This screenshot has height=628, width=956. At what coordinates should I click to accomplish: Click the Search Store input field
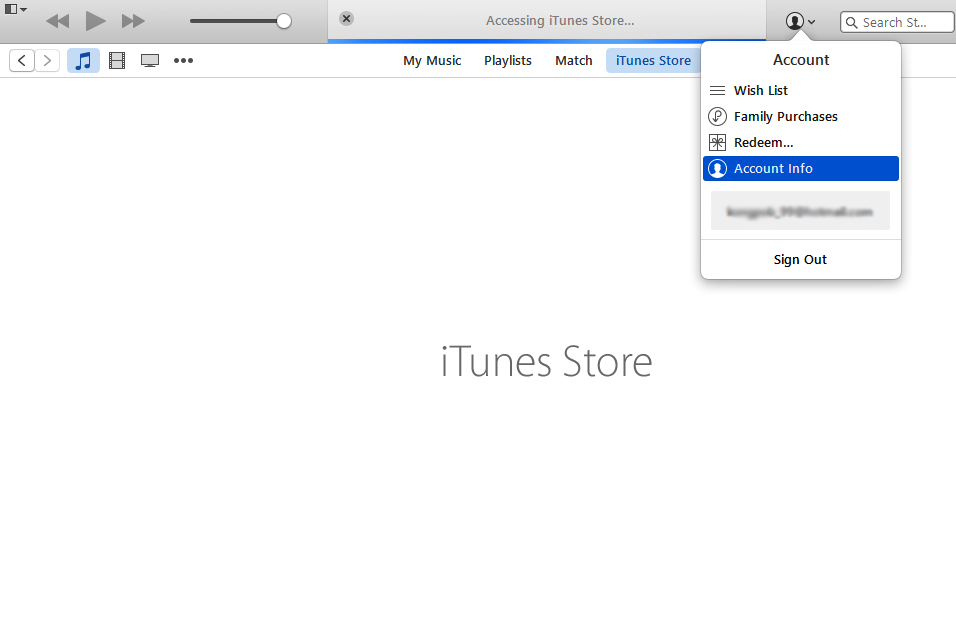pos(897,23)
